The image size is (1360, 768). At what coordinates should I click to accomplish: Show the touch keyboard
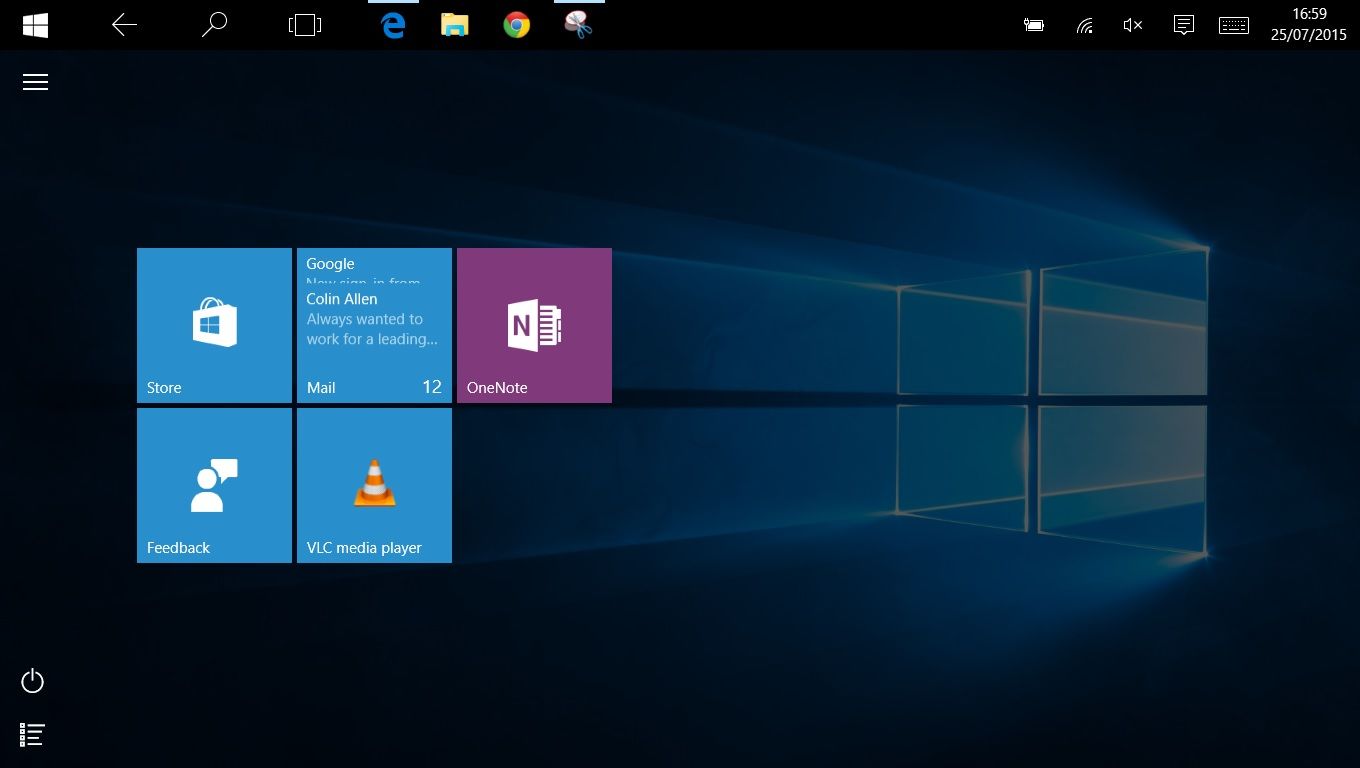point(1234,25)
